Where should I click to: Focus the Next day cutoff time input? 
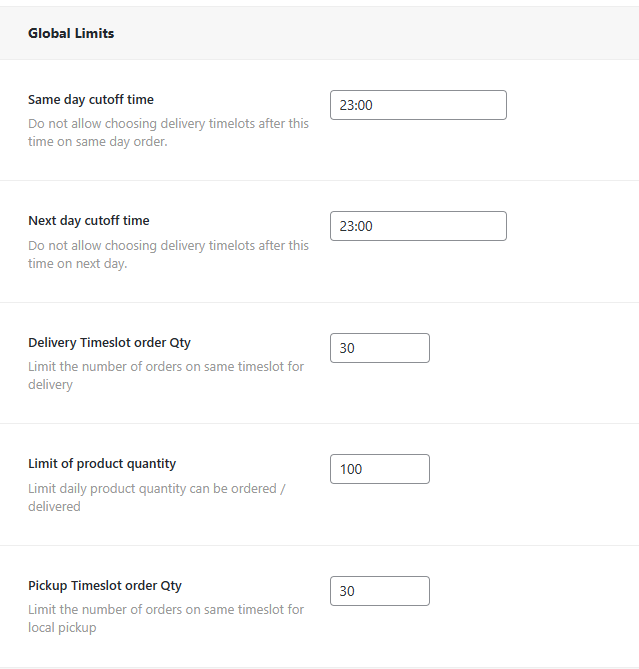(418, 226)
